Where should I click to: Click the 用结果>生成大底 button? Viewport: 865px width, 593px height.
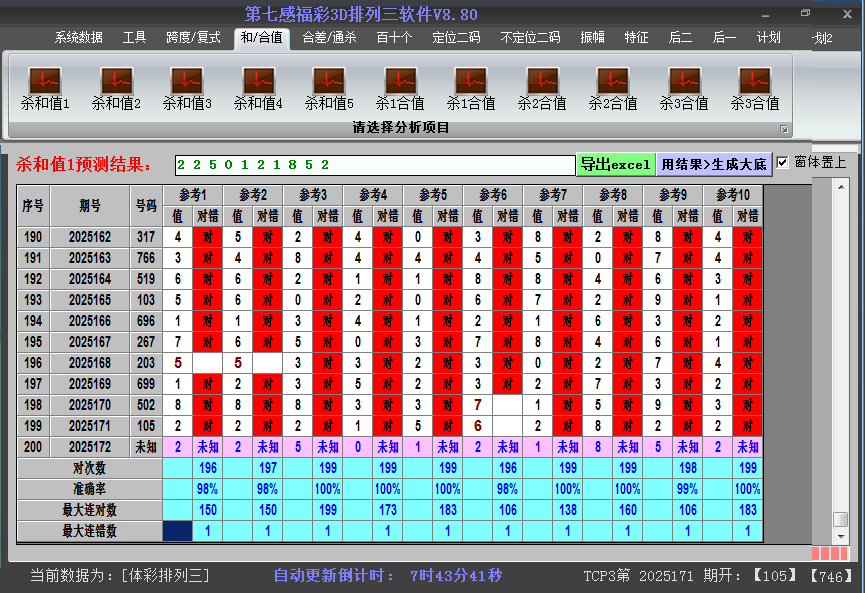click(714, 164)
